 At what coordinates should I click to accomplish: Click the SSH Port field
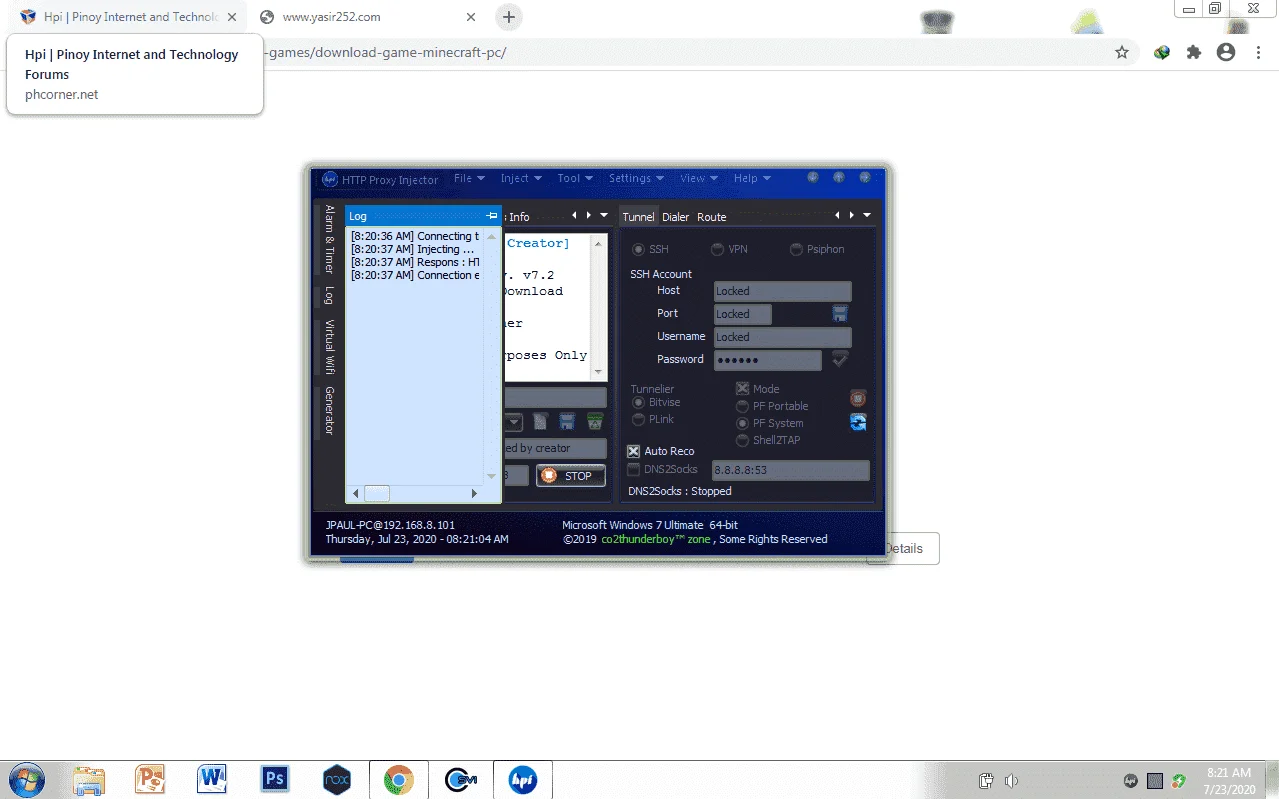(743, 314)
